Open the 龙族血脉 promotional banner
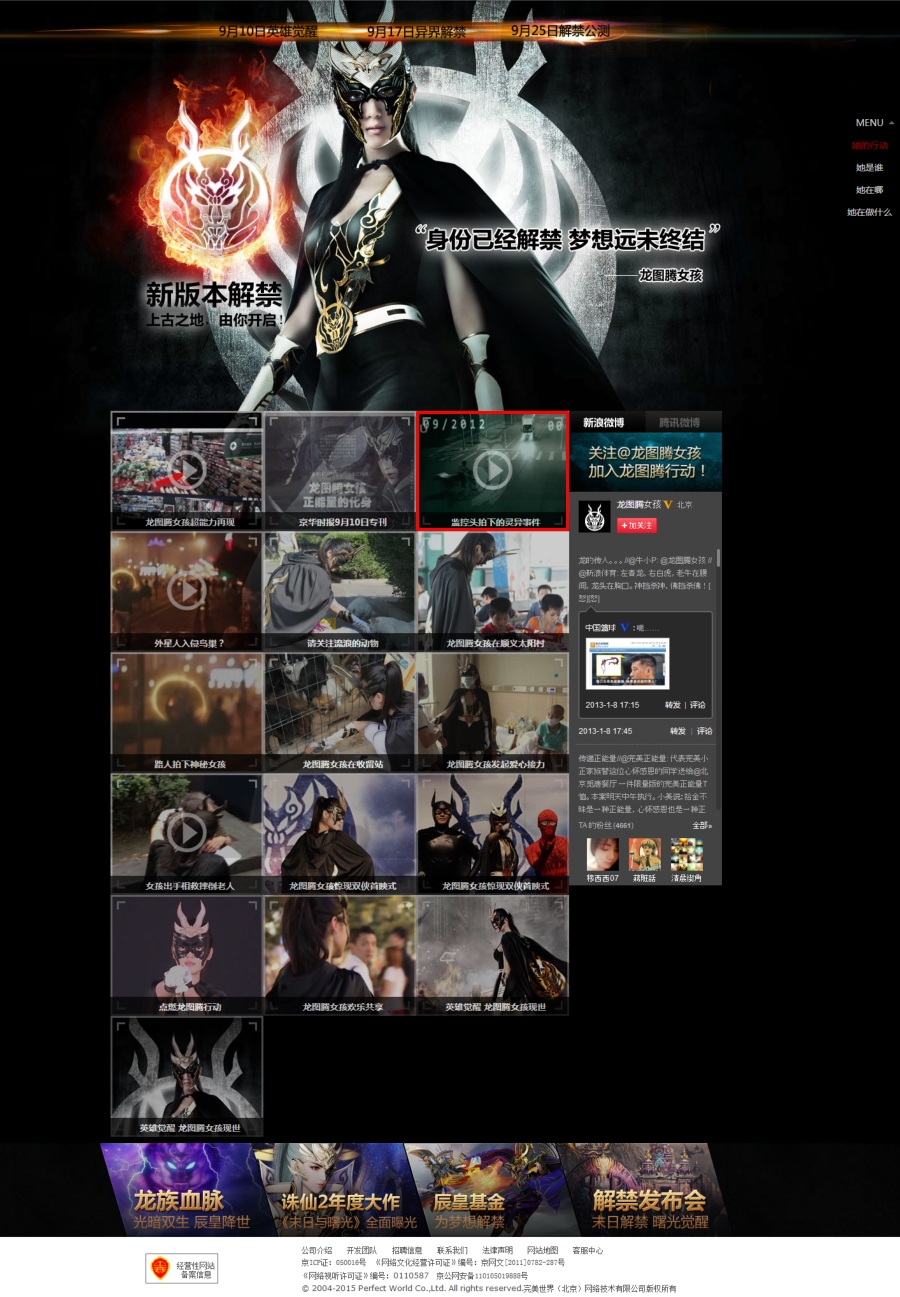 click(x=180, y=1190)
